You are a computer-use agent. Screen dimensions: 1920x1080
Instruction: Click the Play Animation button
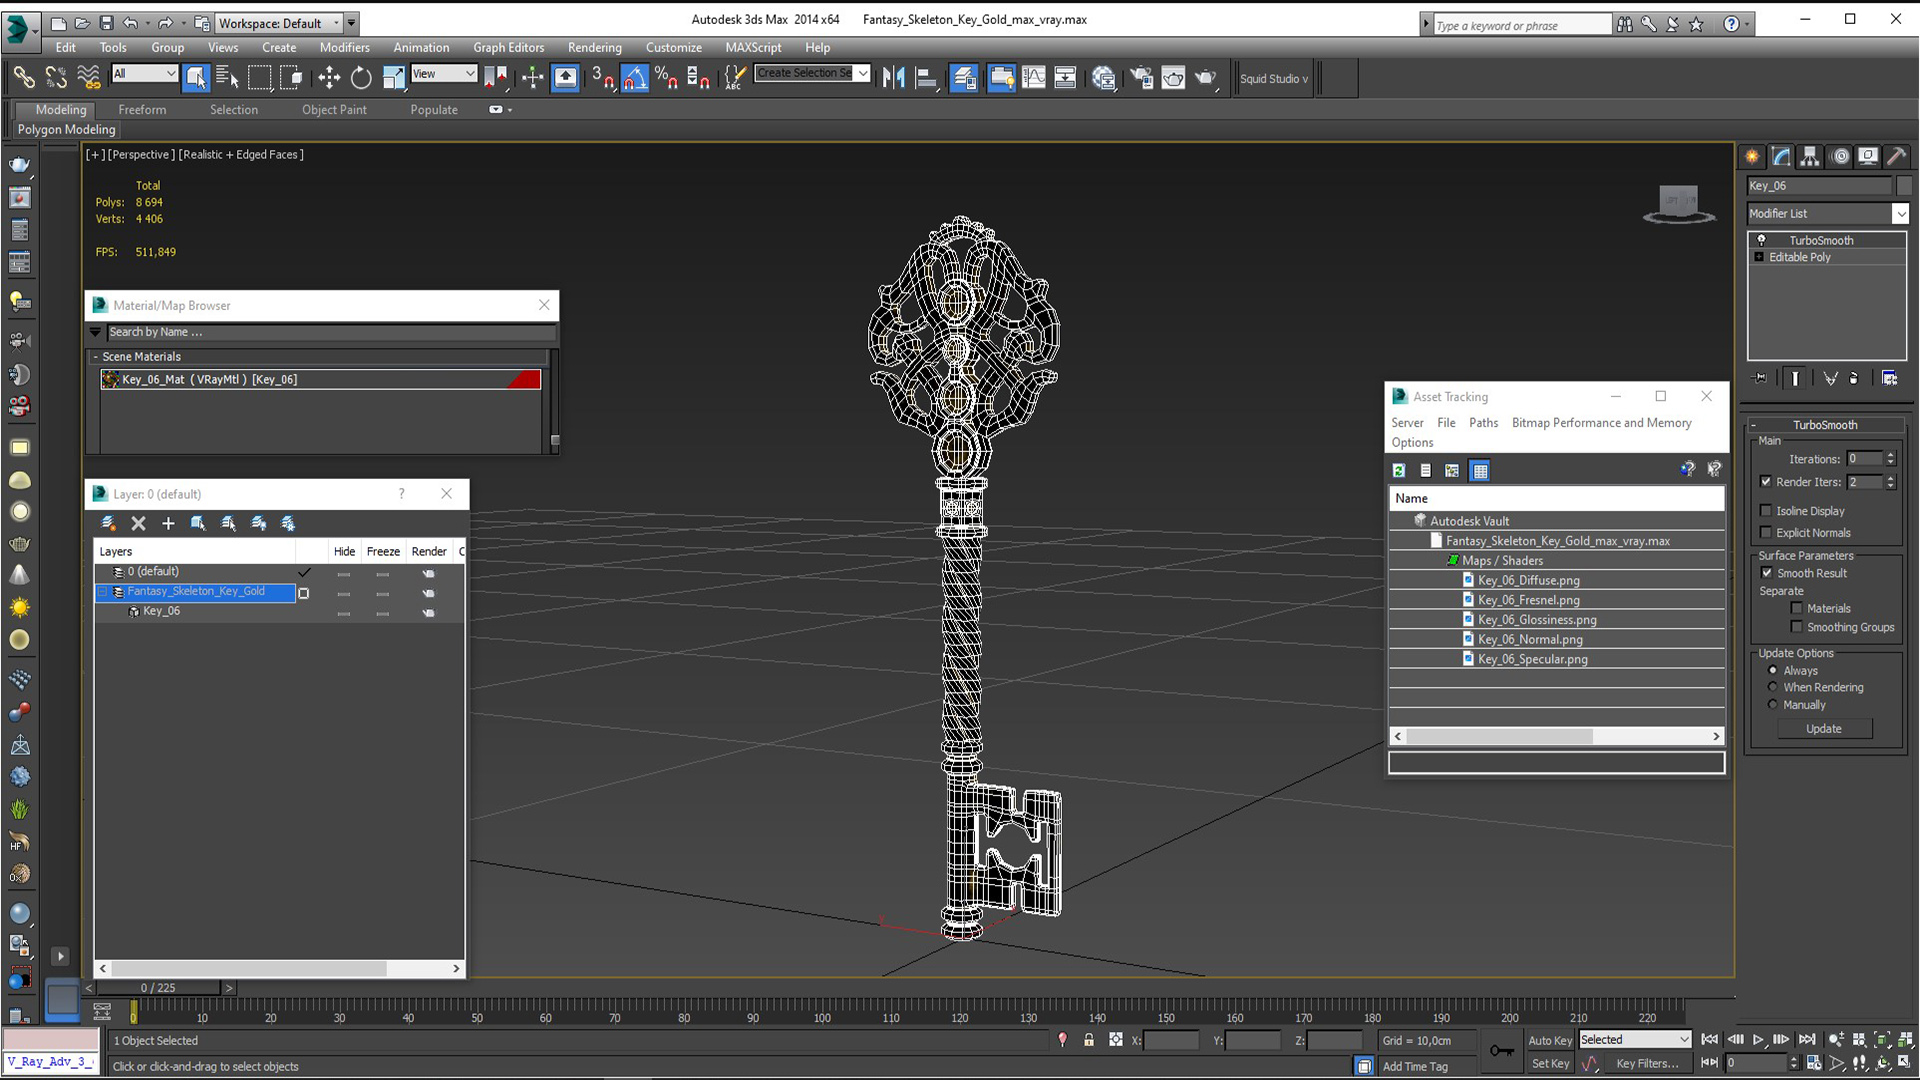(x=1758, y=1040)
